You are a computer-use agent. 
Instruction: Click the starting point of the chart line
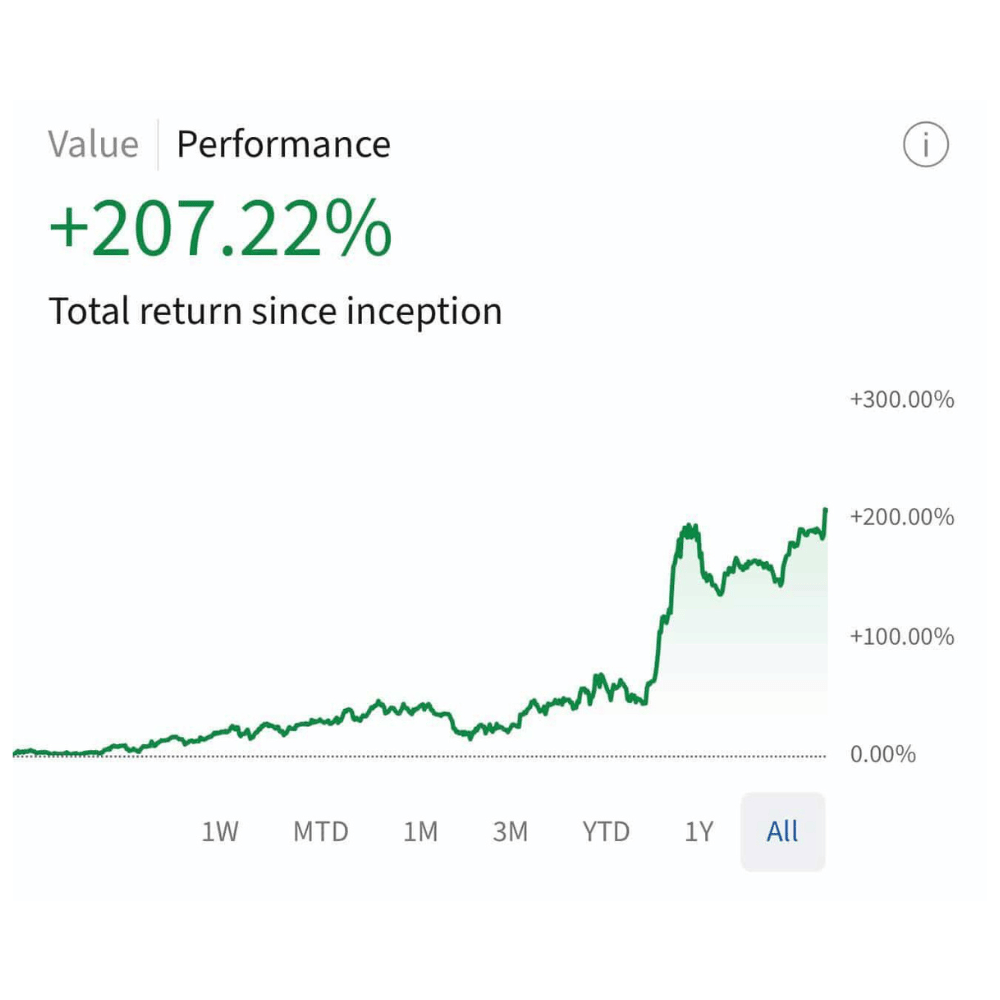(15, 752)
